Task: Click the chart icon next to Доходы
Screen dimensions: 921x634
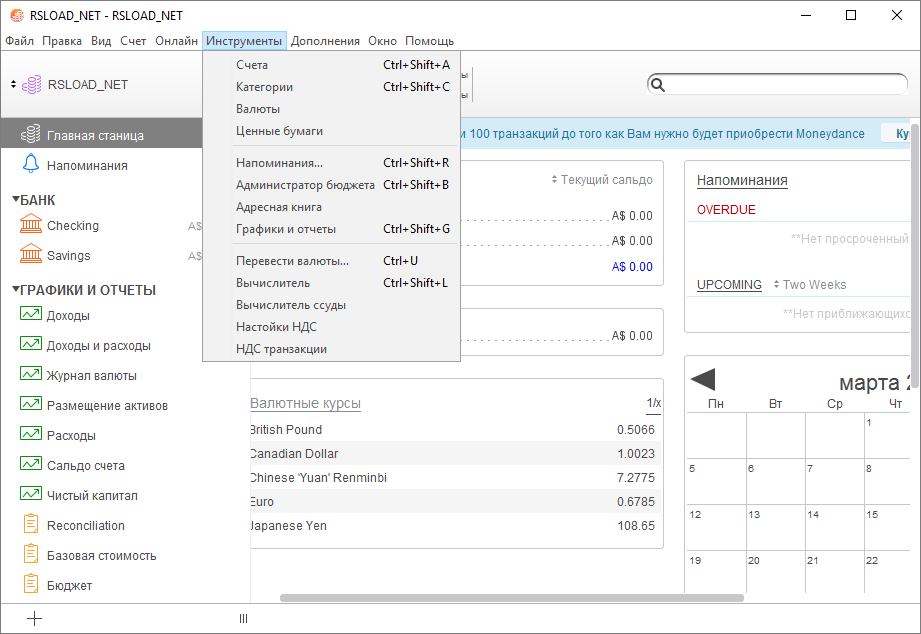Action: tap(31, 314)
